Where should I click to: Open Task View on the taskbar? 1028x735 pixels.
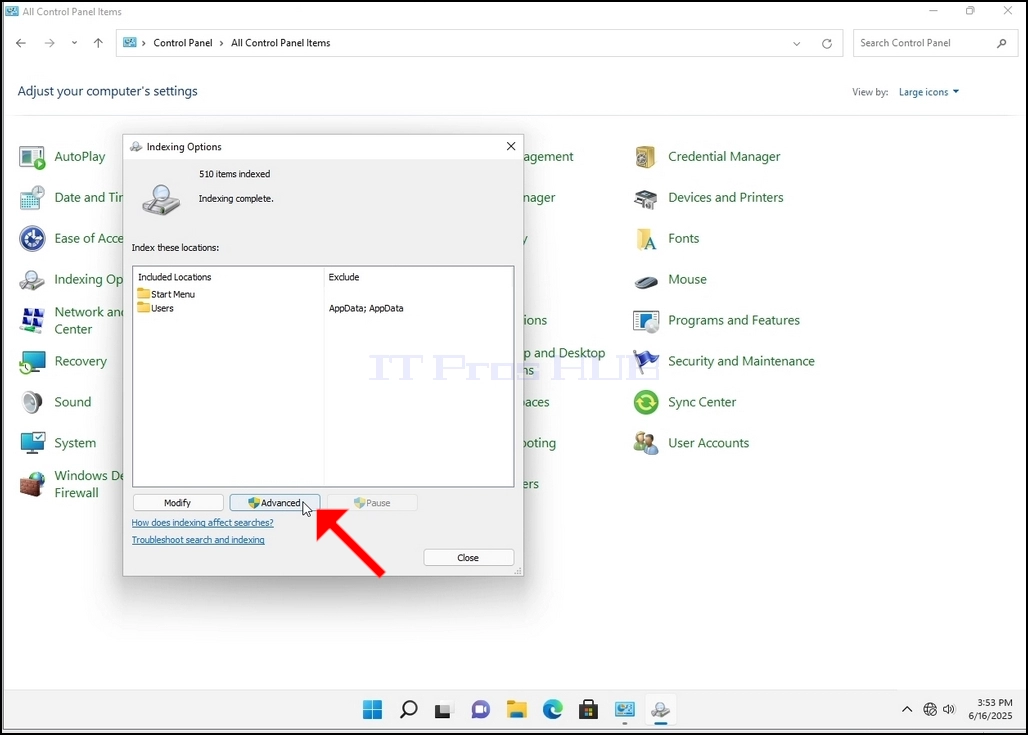click(x=444, y=709)
